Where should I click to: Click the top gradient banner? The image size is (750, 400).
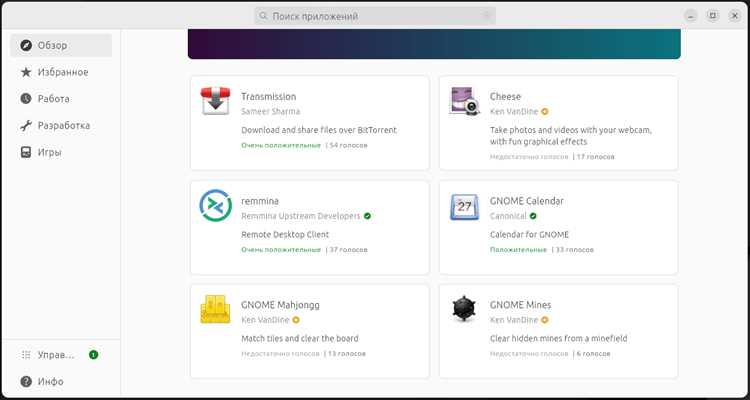pos(434,44)
